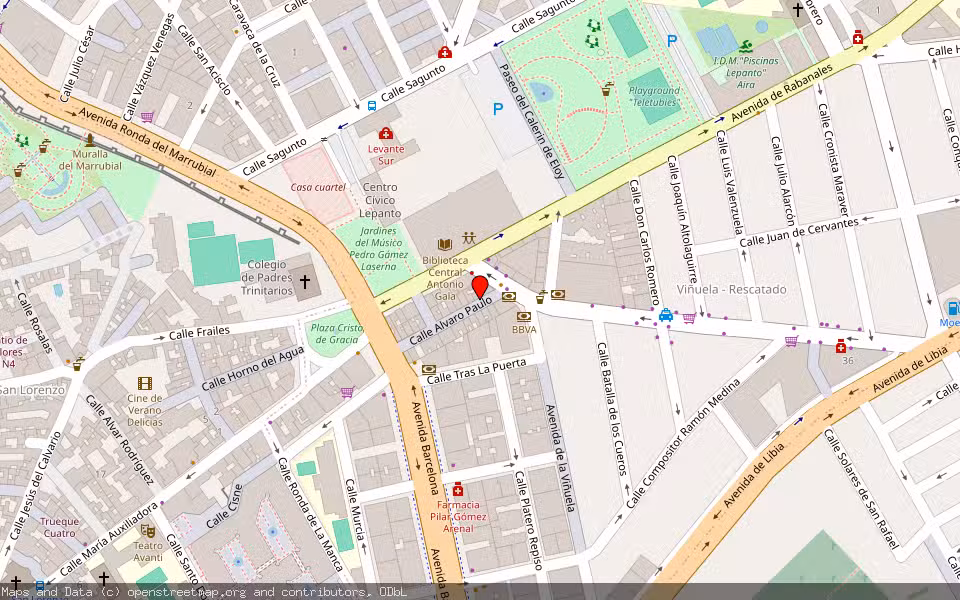Select the community center icon beside the library icon
Viewport: 960px width, 600px height.
[x=469, y=238]
